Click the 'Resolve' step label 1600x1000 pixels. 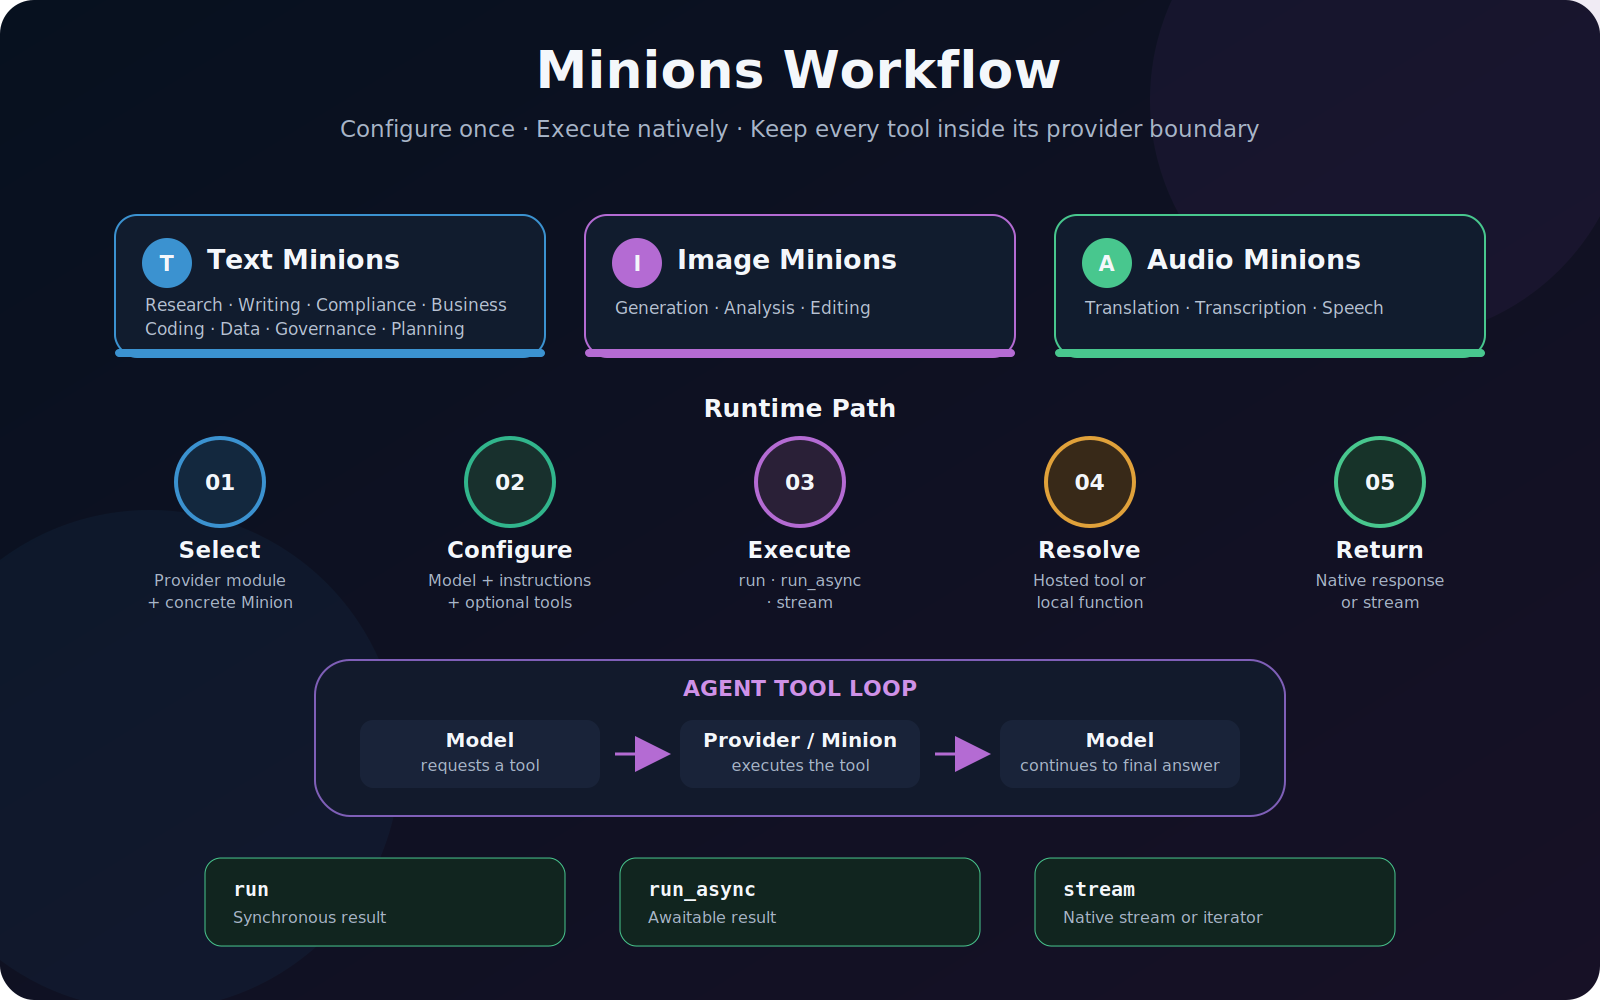[1090, 550]
